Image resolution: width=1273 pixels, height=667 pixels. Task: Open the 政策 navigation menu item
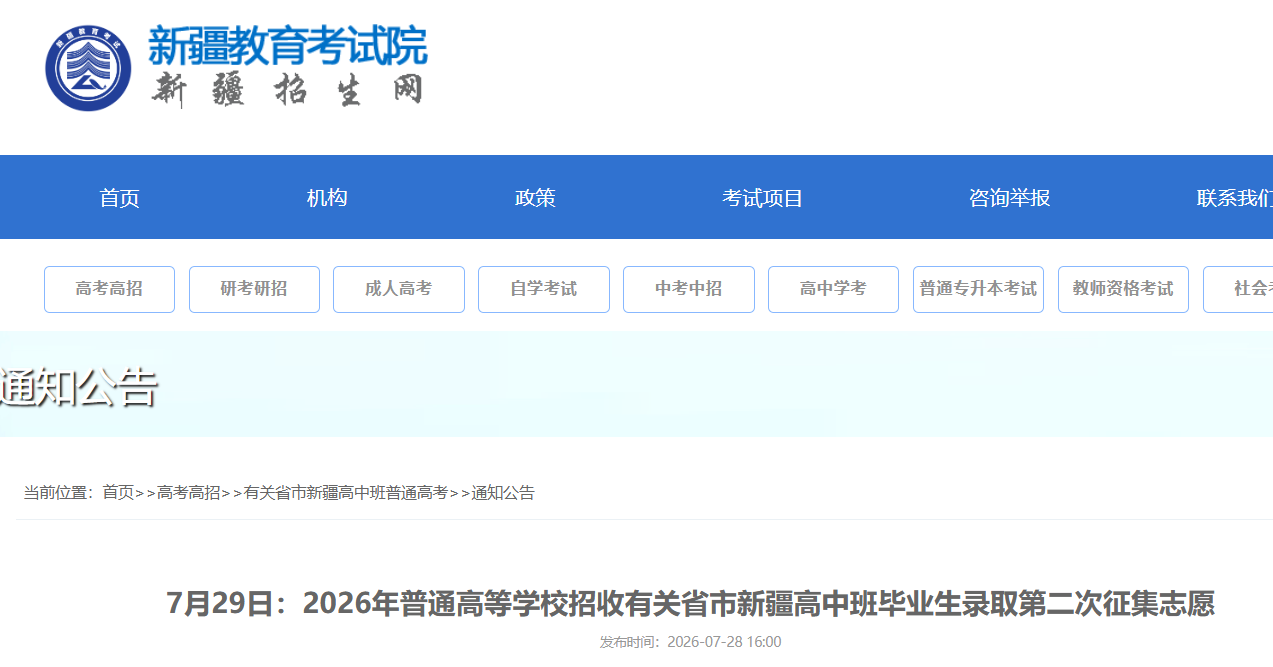535,198
